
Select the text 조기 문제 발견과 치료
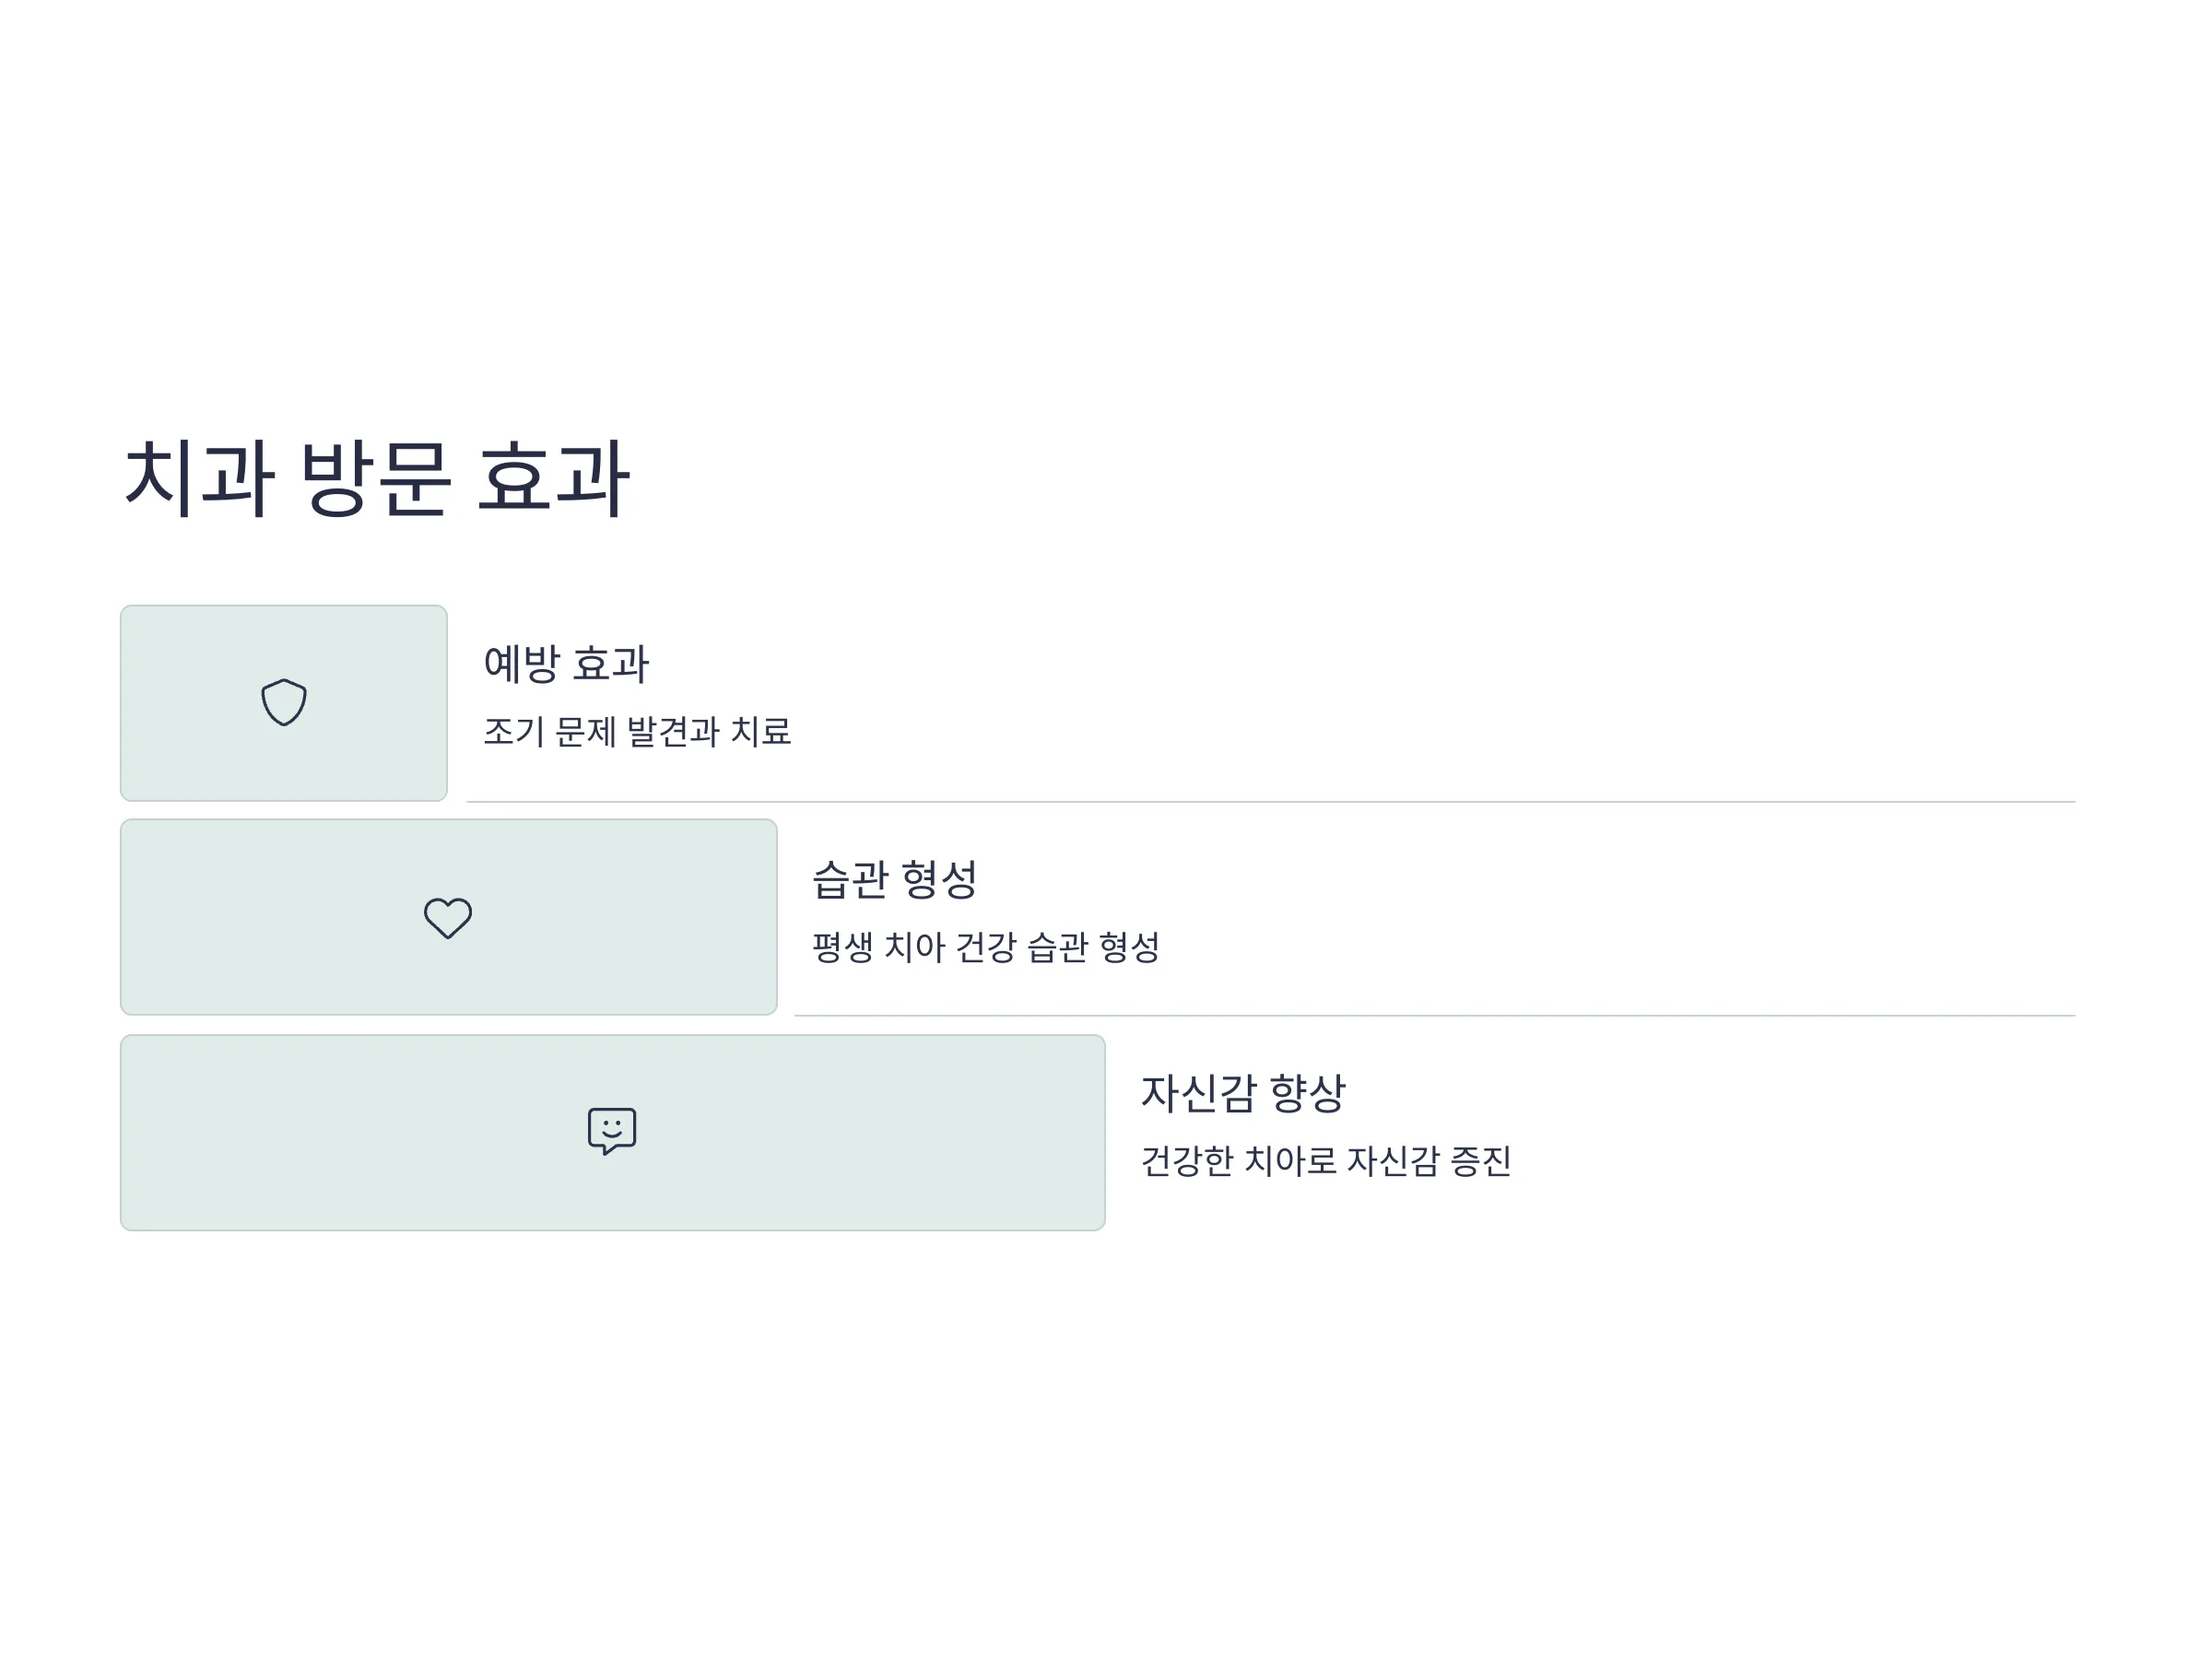pyautogui.click(x=637, y=731)
